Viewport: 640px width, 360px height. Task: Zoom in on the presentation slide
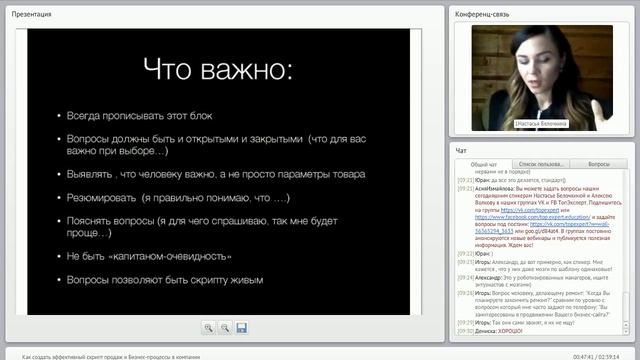[209, 328]
